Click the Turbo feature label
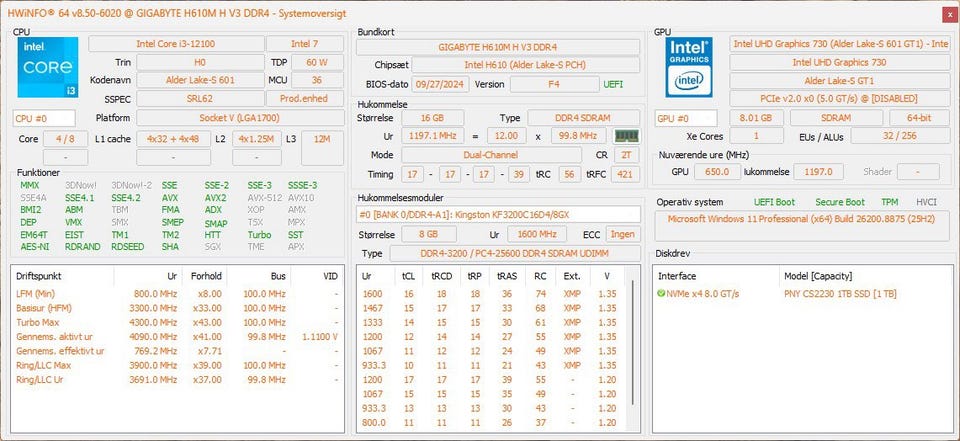960x441 pixels. pos(259,235)
